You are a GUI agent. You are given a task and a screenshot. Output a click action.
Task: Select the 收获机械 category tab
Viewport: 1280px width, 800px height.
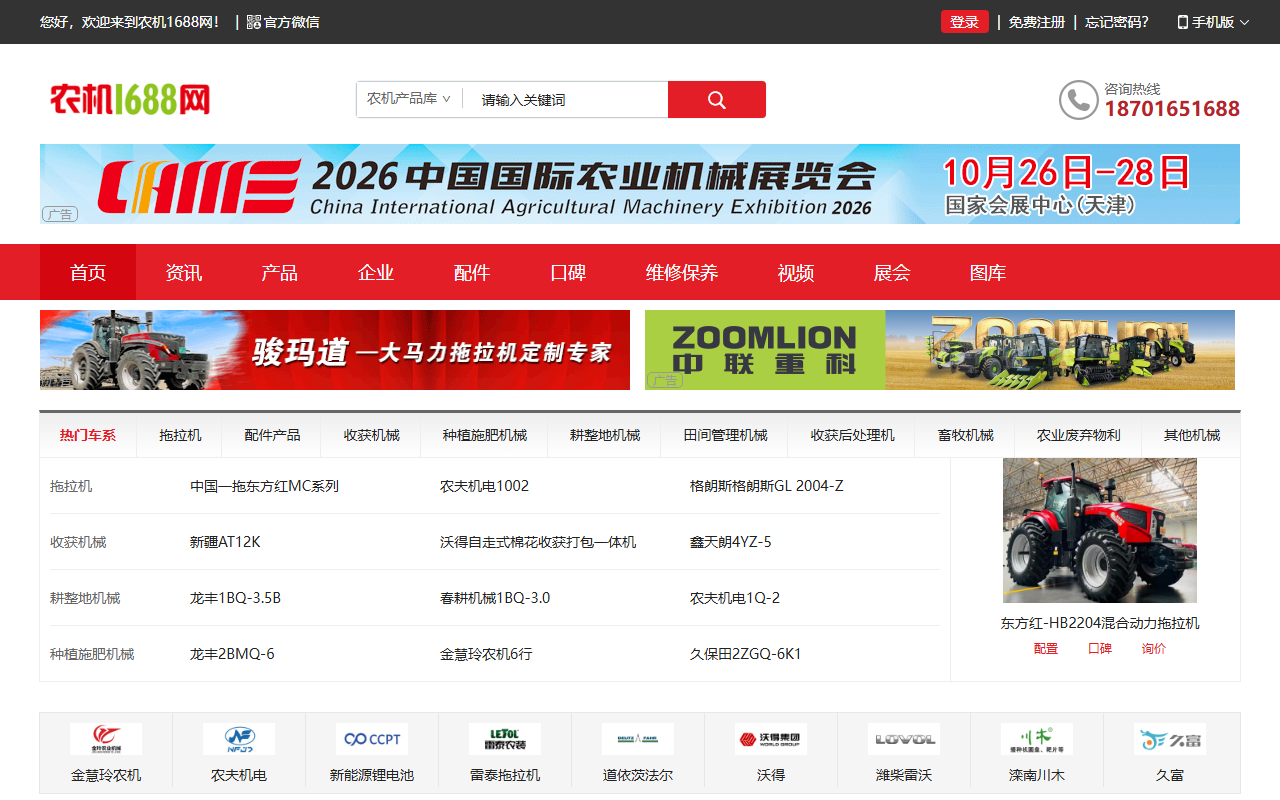tap(372, 435)
